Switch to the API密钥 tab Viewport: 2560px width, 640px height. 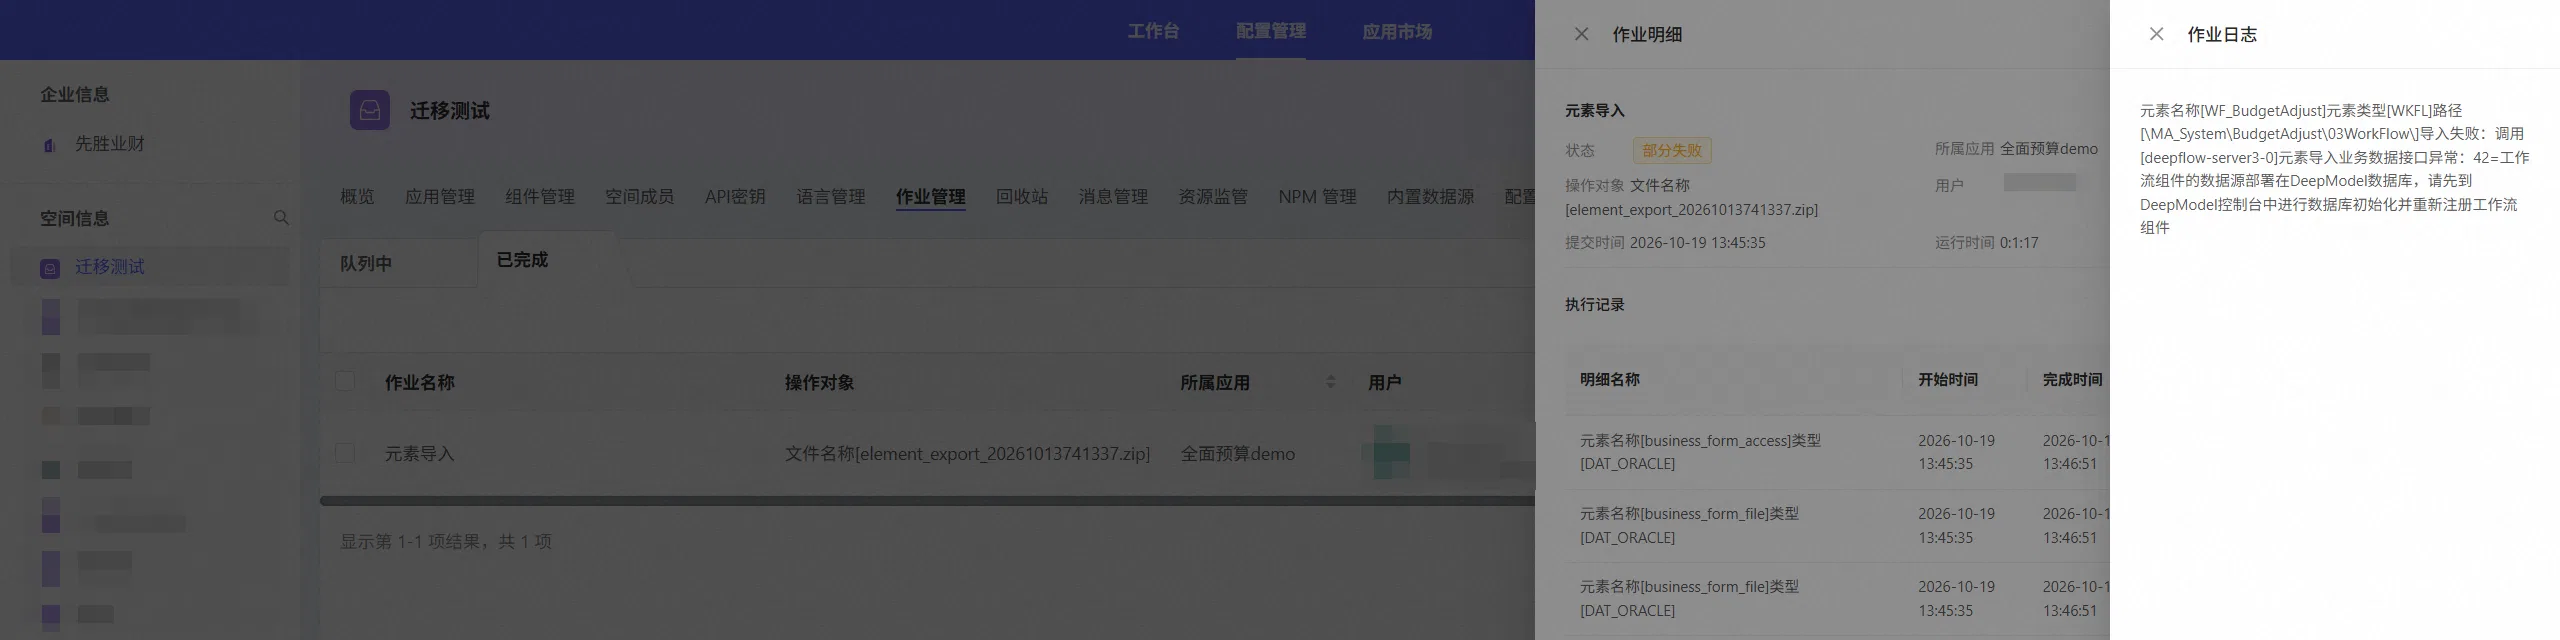735,197
